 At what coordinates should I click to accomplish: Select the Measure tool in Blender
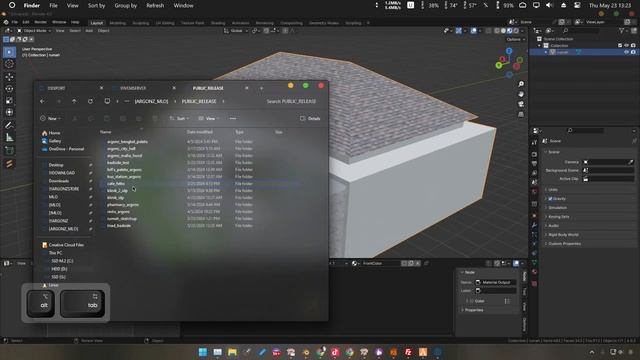[x=9, y=138]
